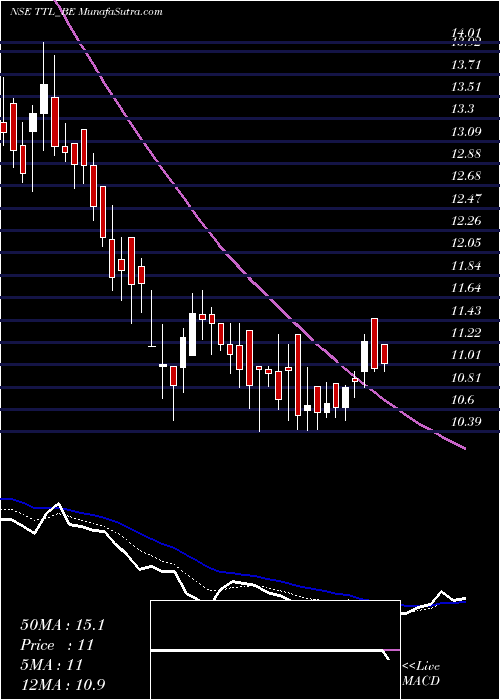Click inside the white-bordered MACD inset box
Screen dimensions: 500x700
point(275,650)
